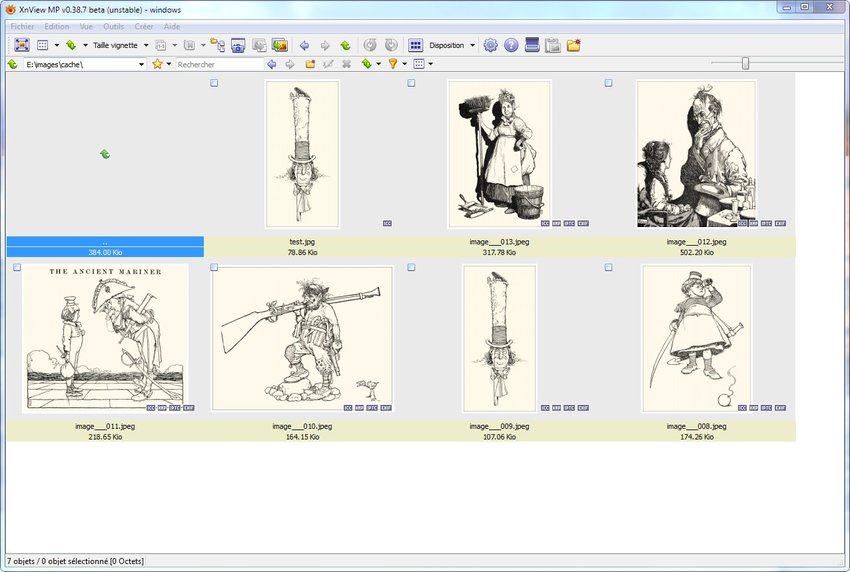Click the filter funnel icon
Screen dimensions: 850x572
(x=393, y=64)
